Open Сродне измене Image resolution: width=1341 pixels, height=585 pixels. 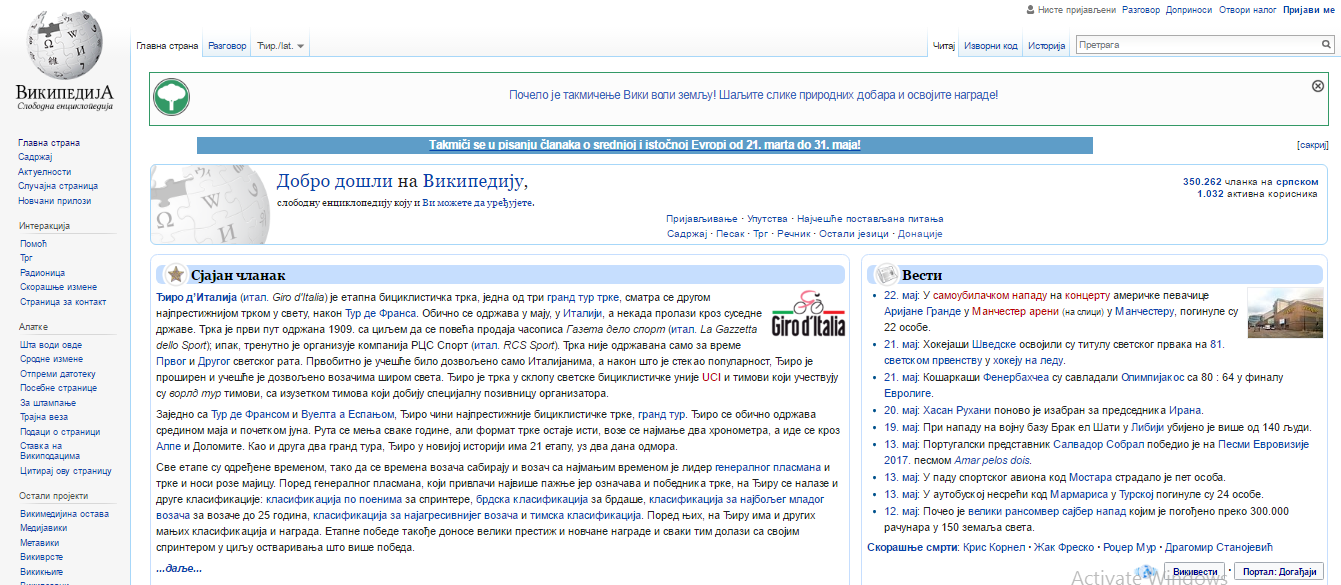pyautogui.click(x=52, y=359)
